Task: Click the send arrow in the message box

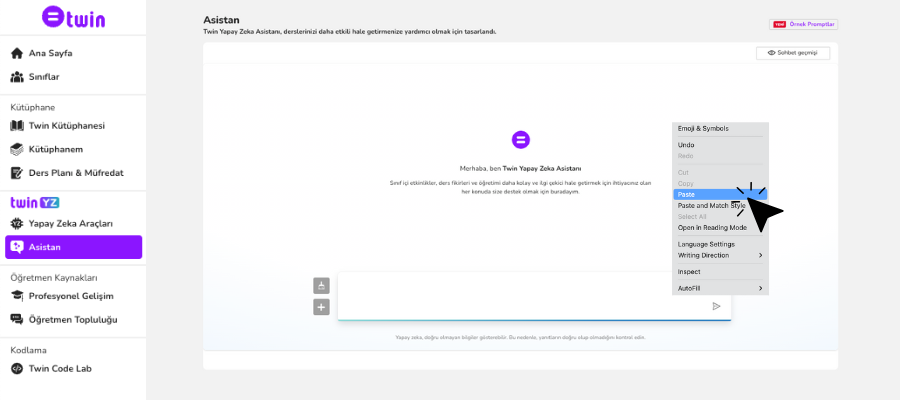Action: coord(716,306)
